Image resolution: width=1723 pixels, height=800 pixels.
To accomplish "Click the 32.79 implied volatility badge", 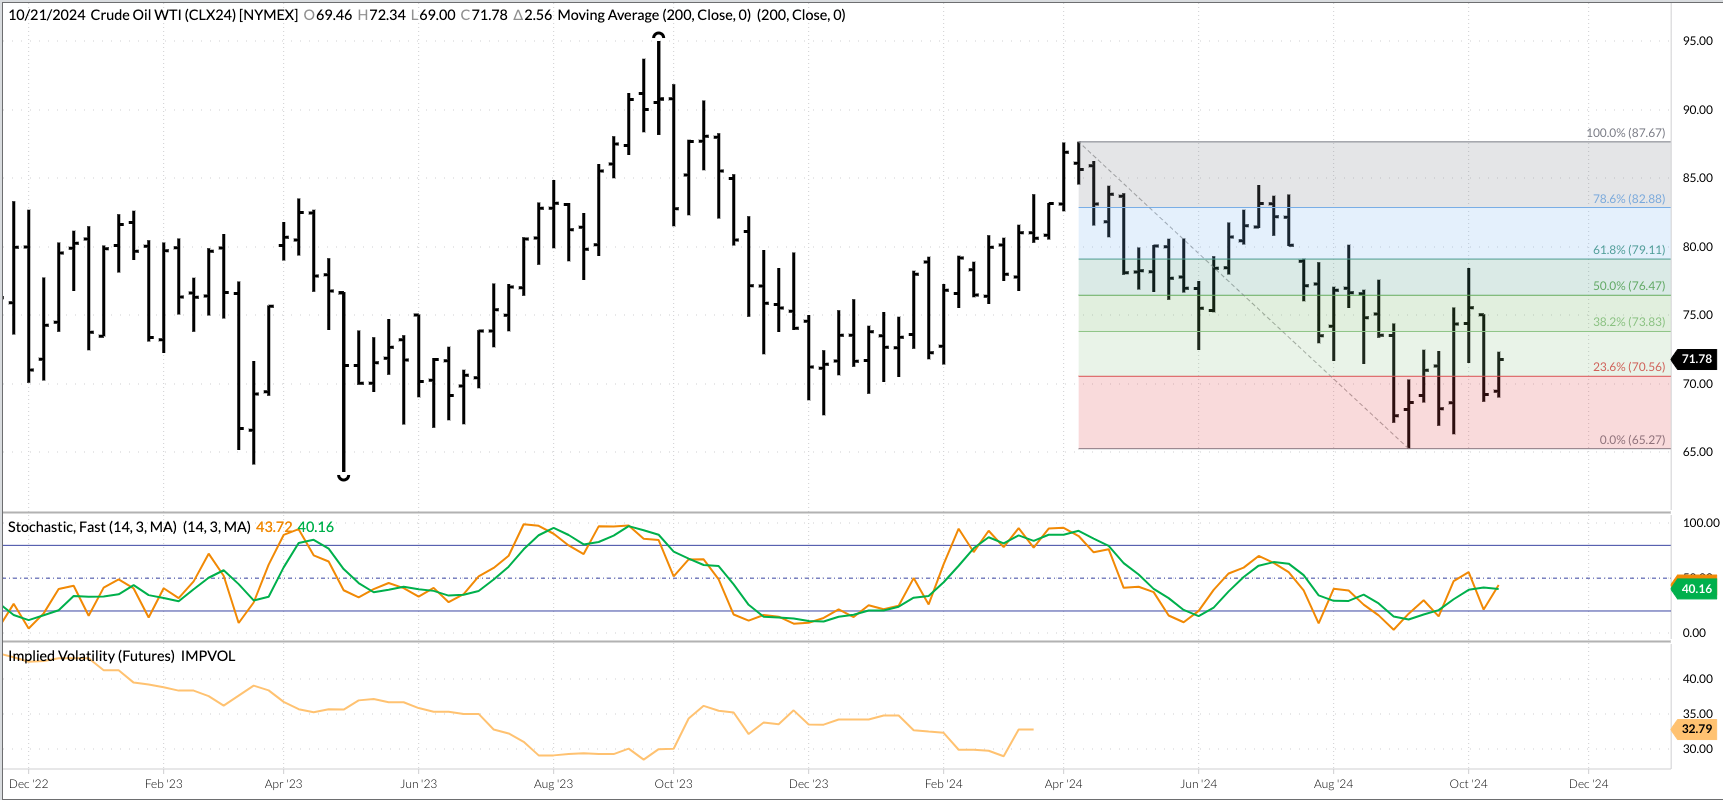I will [1696, 729].
